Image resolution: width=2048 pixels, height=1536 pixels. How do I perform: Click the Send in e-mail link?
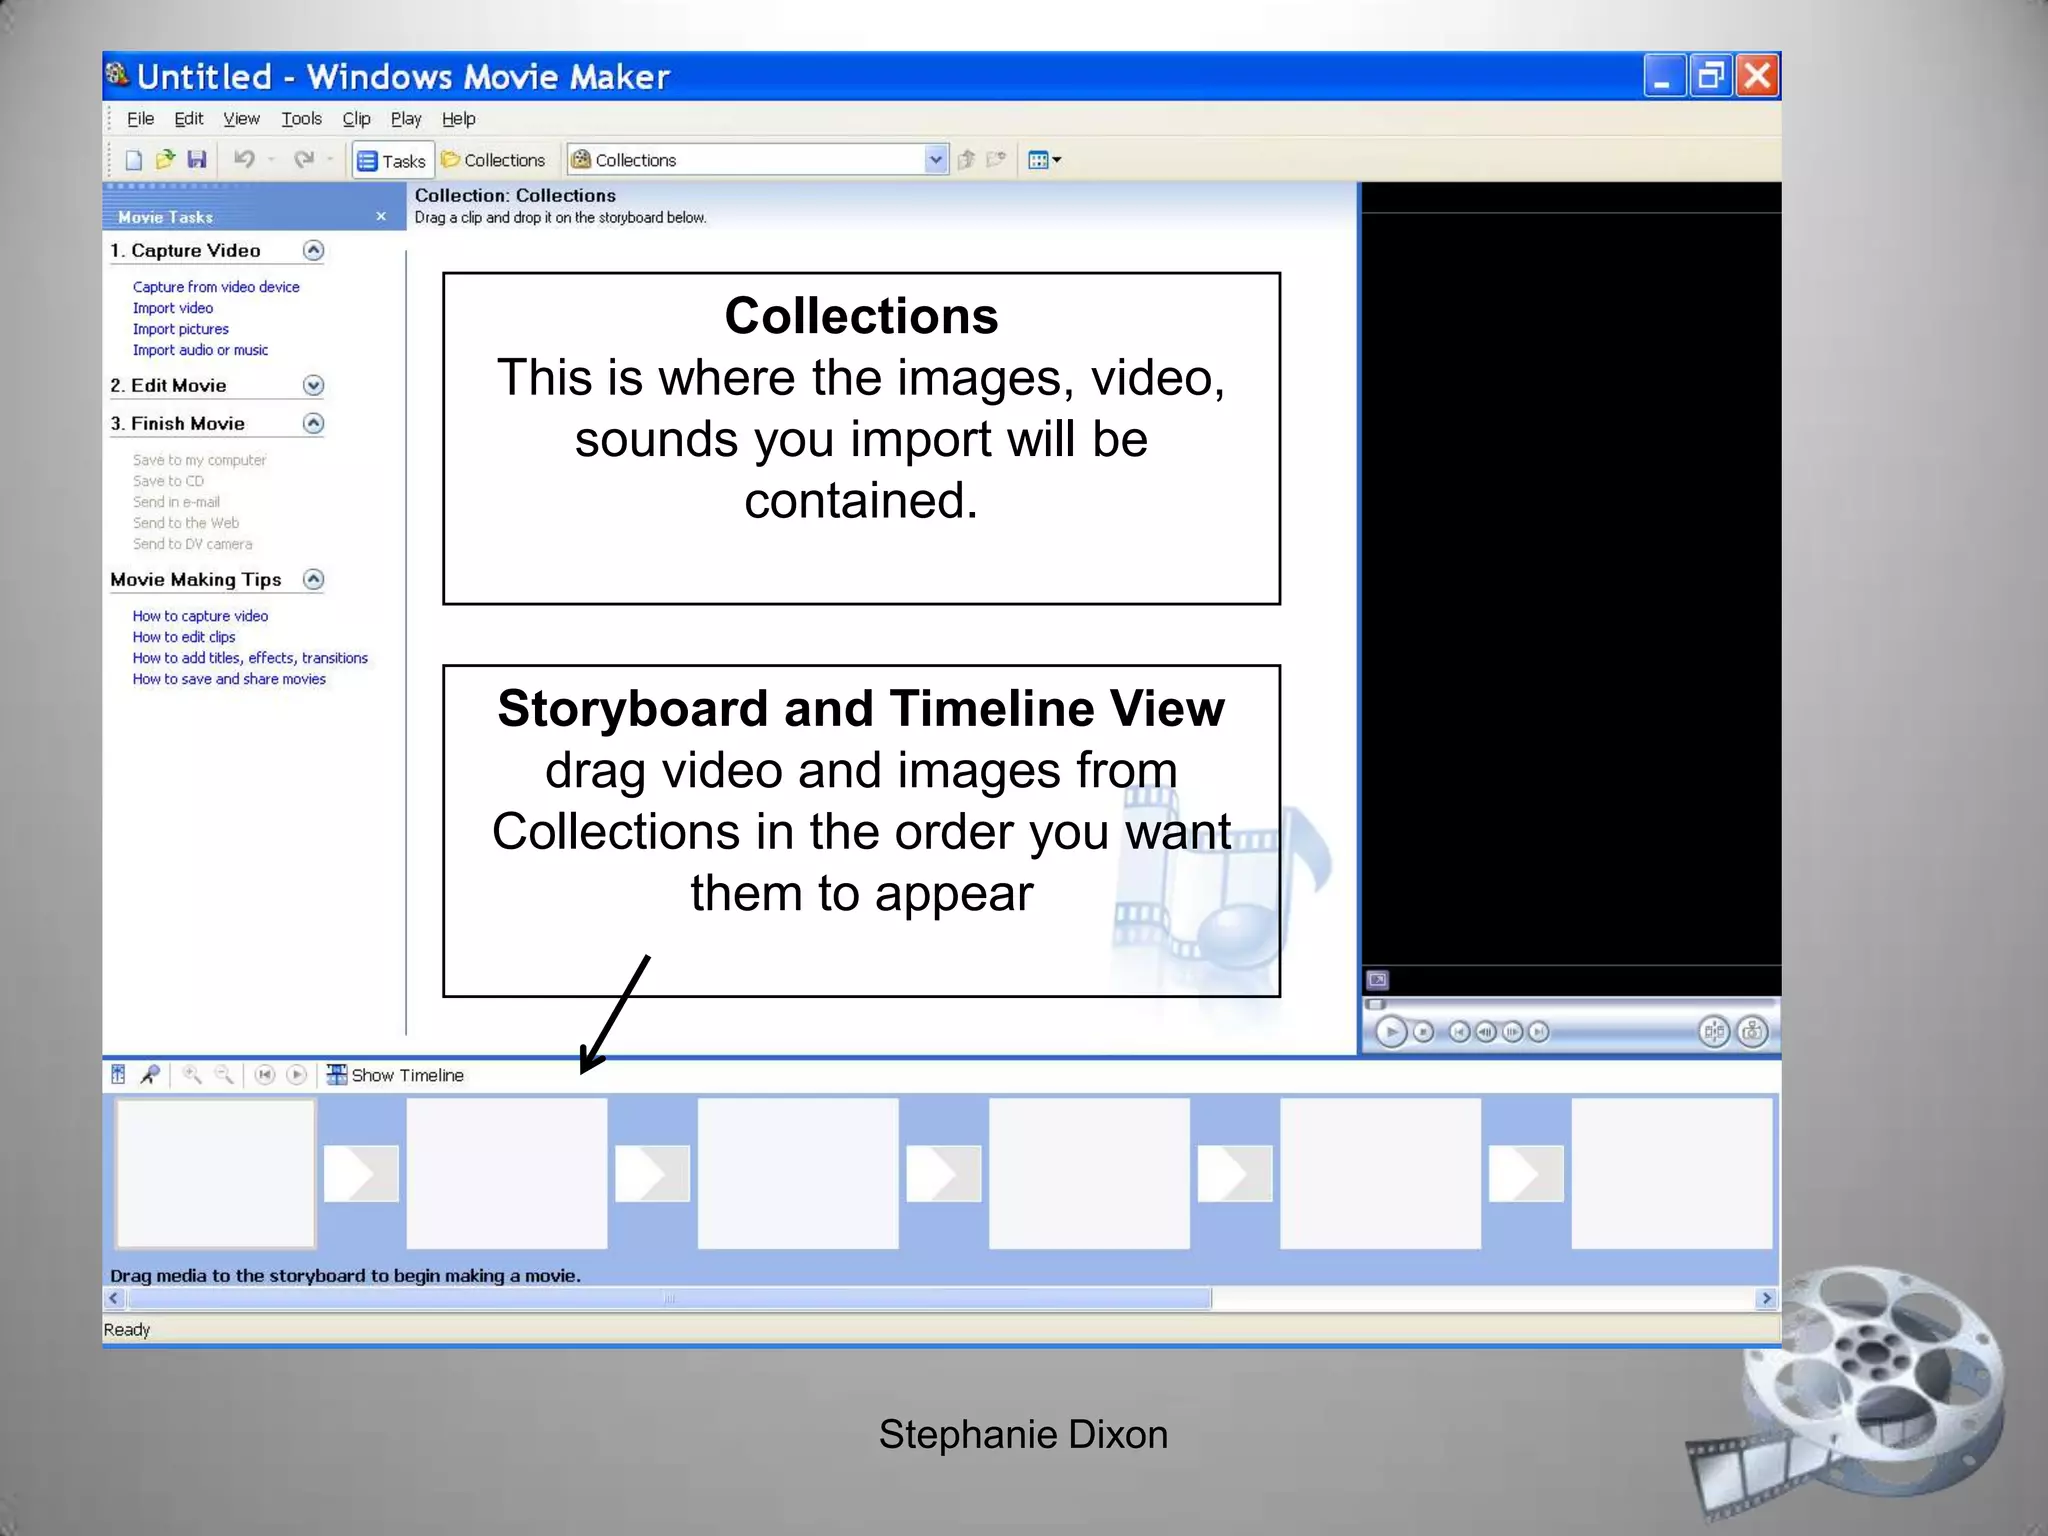[x=176, y=502]
